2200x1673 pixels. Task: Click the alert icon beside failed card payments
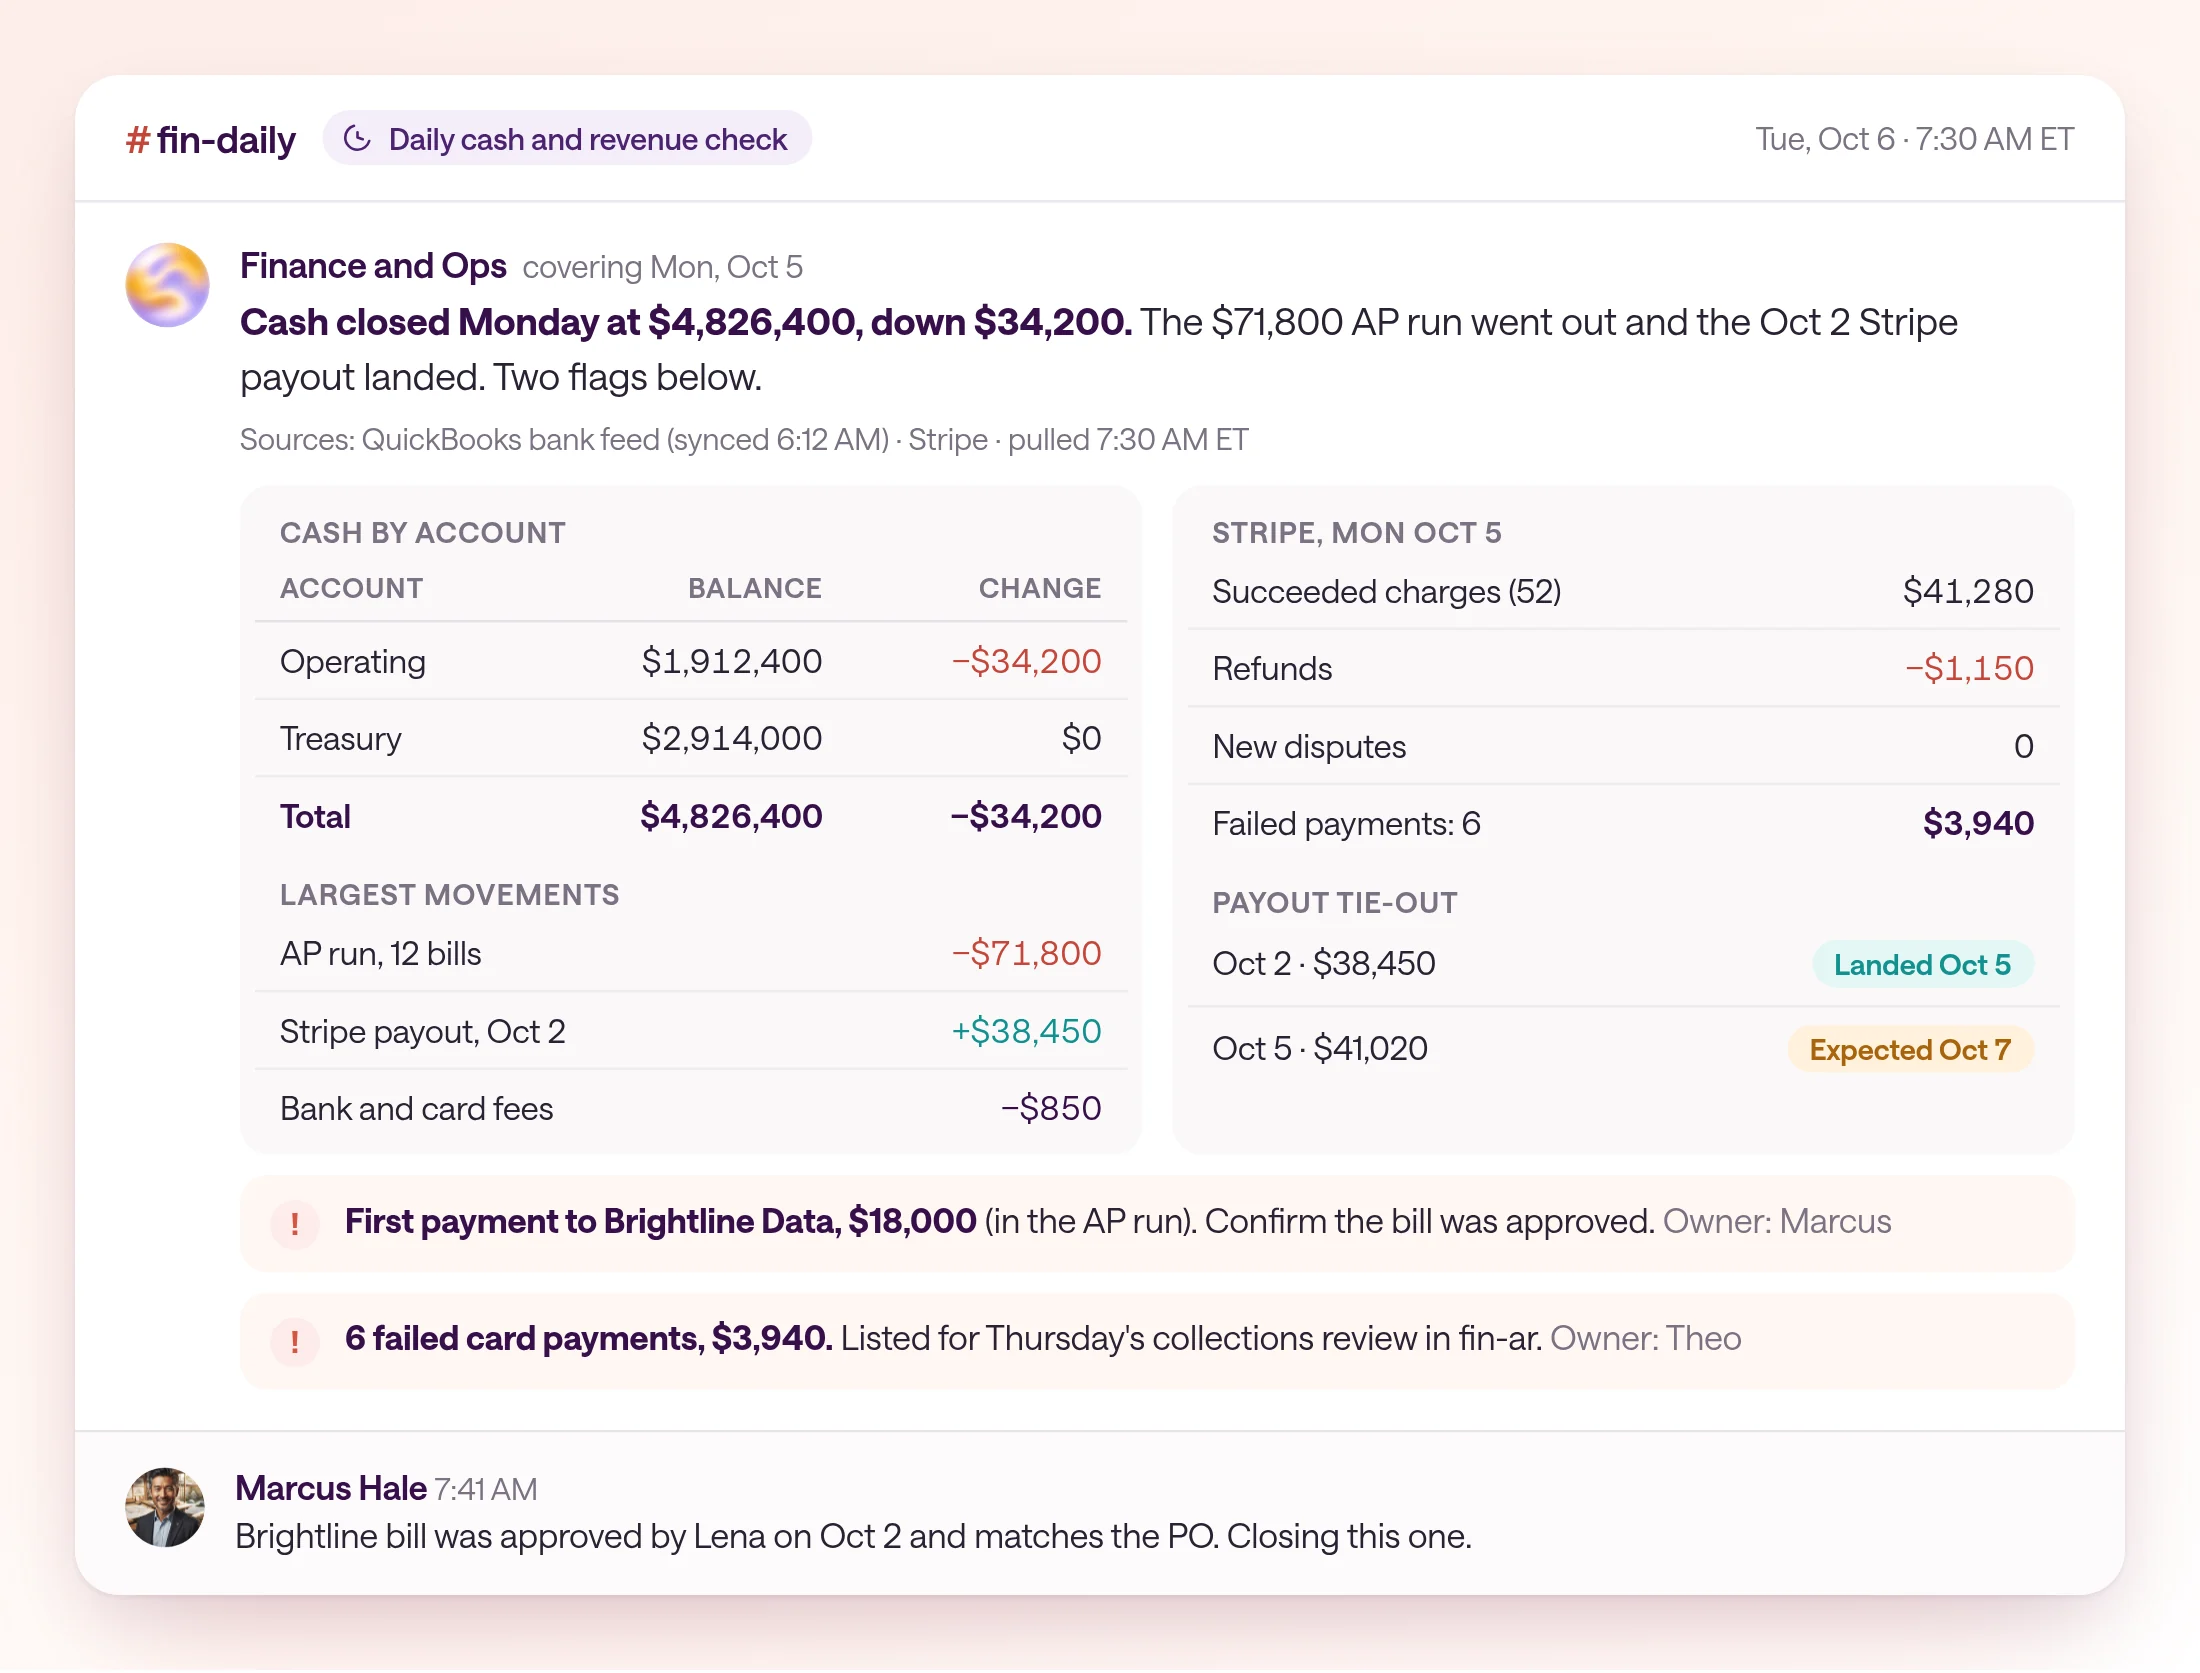click(x=295, y=1341)
